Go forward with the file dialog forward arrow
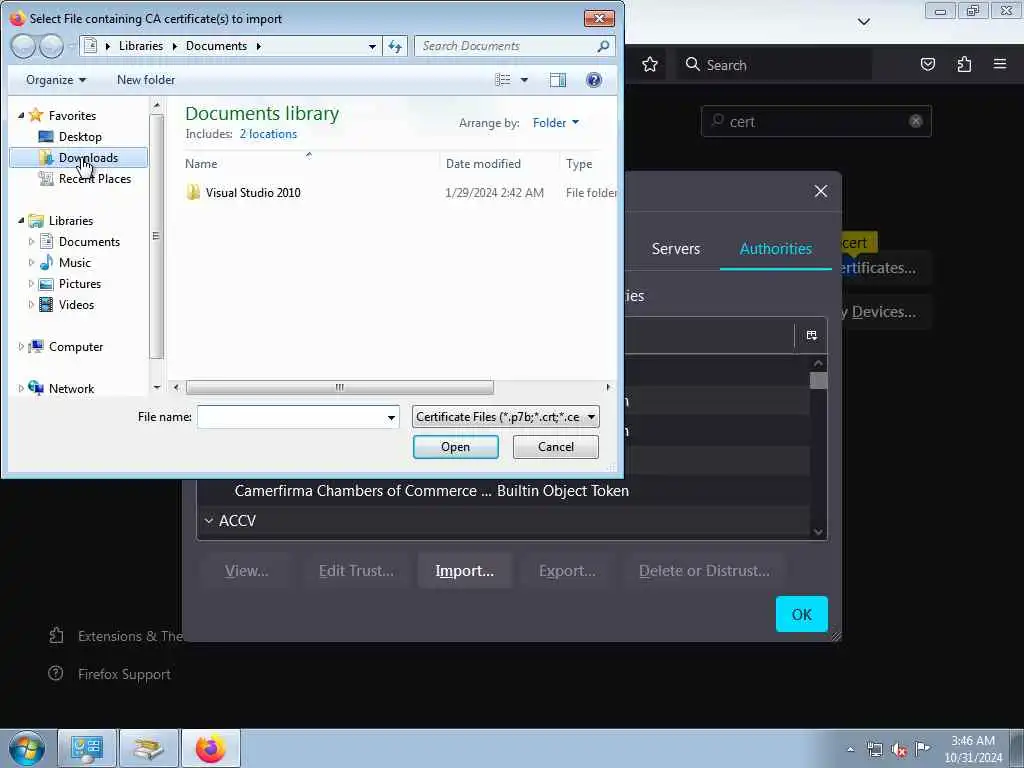 coord(51,46)
